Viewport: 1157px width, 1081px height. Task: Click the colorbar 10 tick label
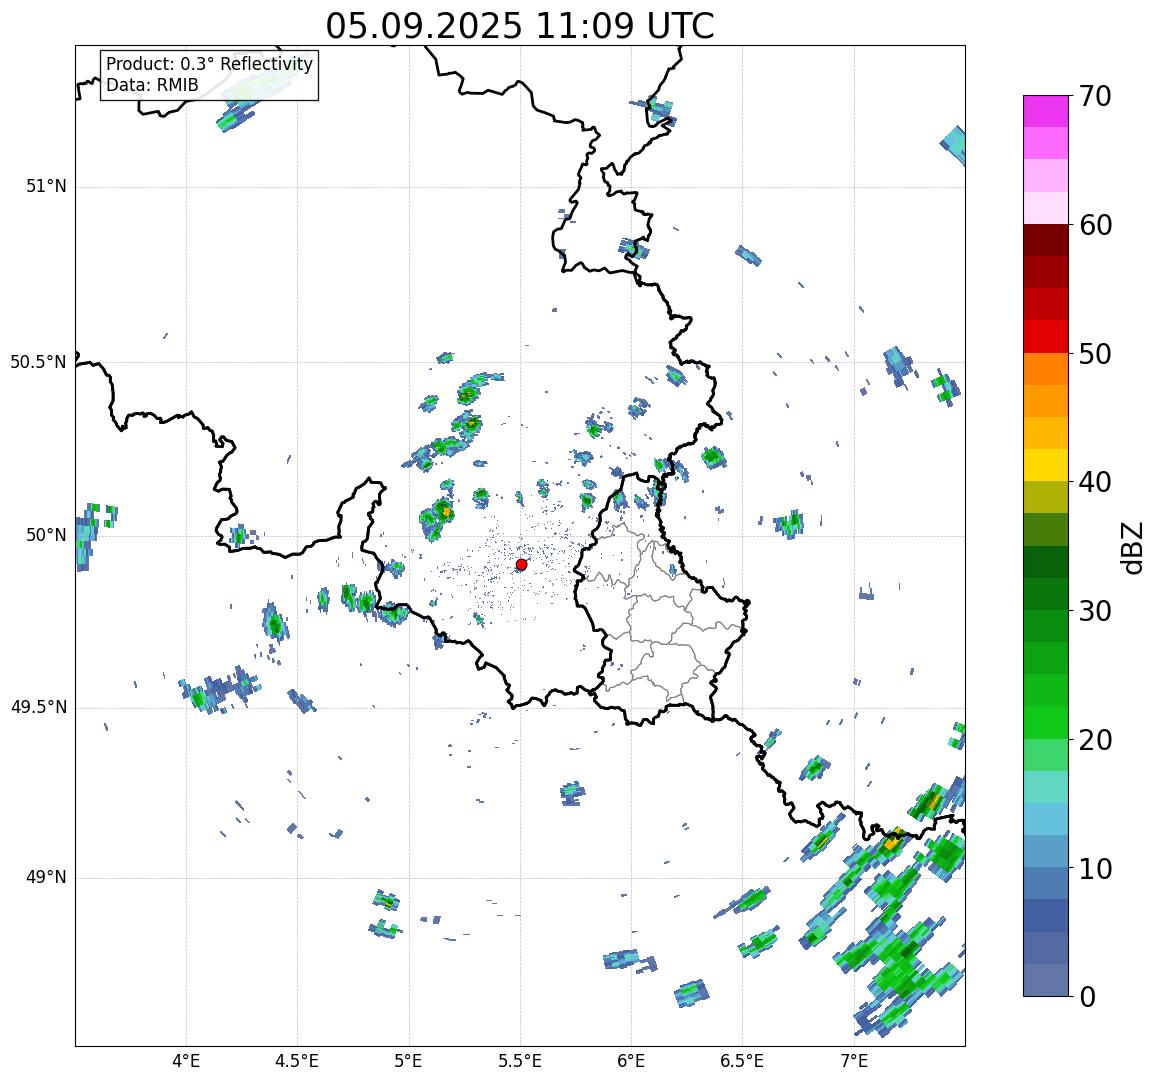(1095, 868)
